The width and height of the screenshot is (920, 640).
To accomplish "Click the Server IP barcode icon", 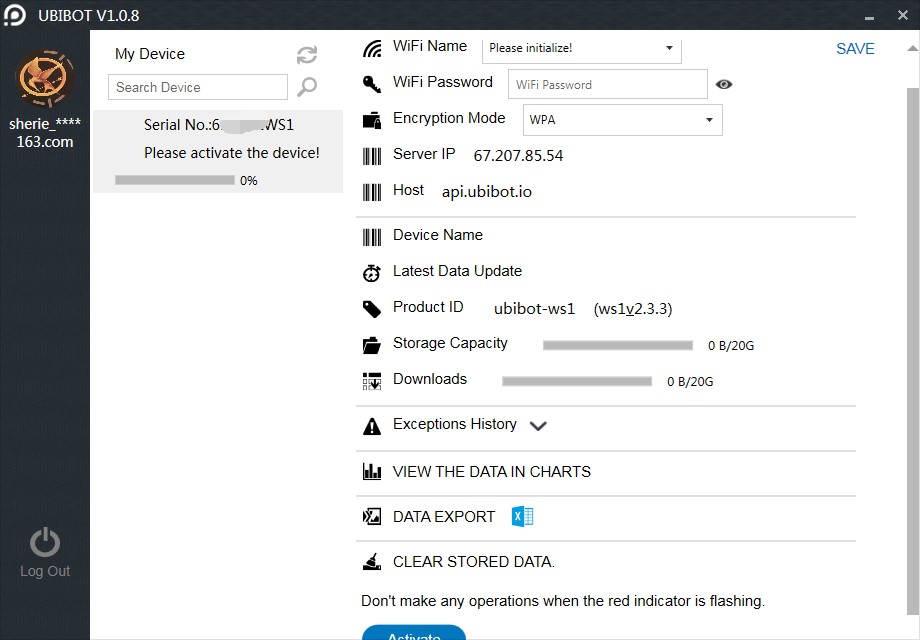I will tap(371, 156).
